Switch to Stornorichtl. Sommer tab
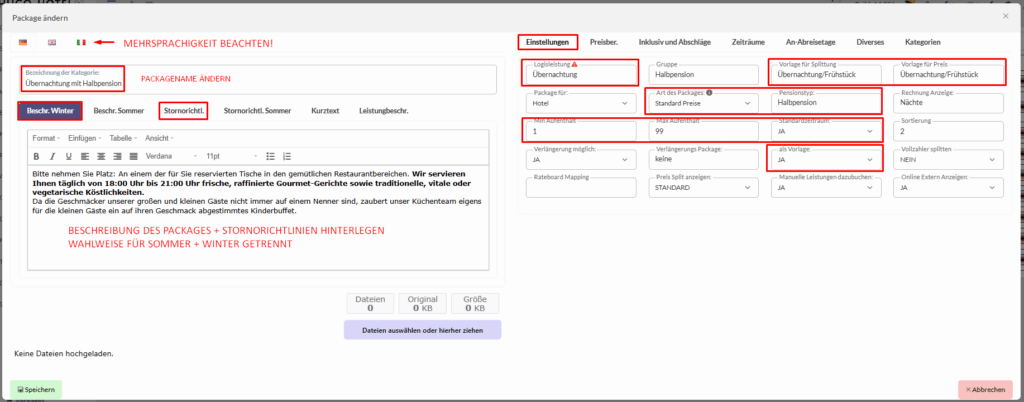 tap(257, 110)
